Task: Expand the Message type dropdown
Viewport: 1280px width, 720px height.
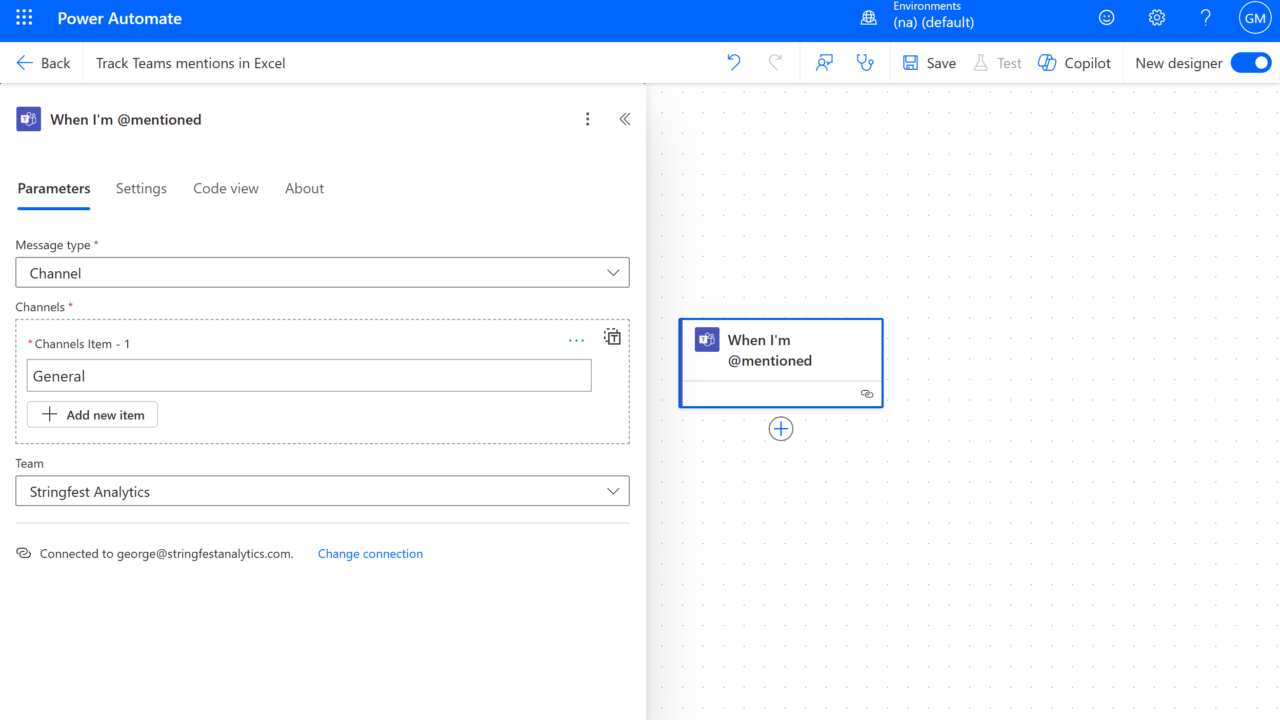Action: [x=322, y=273]
